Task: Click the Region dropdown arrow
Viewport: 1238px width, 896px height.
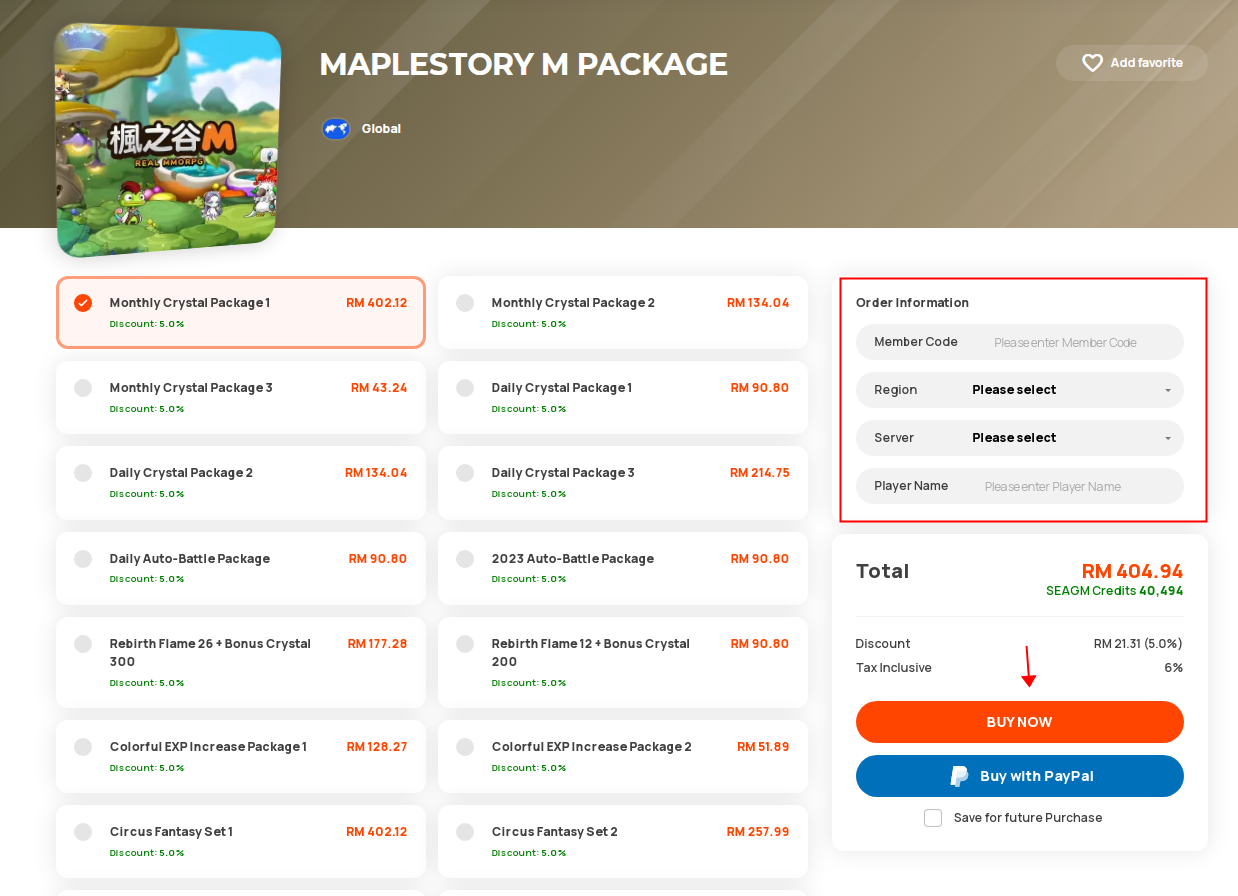Action: pyautogui.click(x=1168, y=391)
